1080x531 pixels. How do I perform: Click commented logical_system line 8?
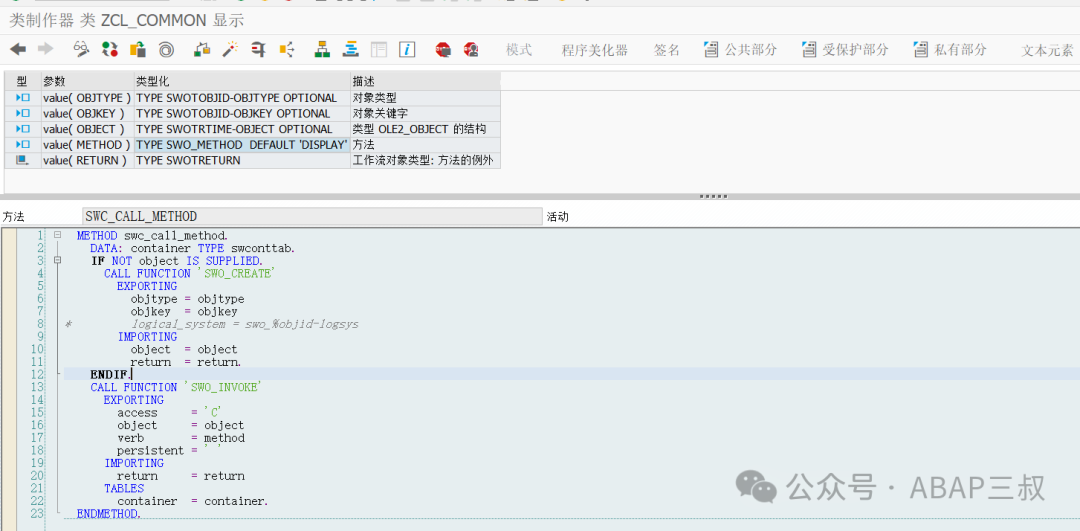[x=245, y=324]
